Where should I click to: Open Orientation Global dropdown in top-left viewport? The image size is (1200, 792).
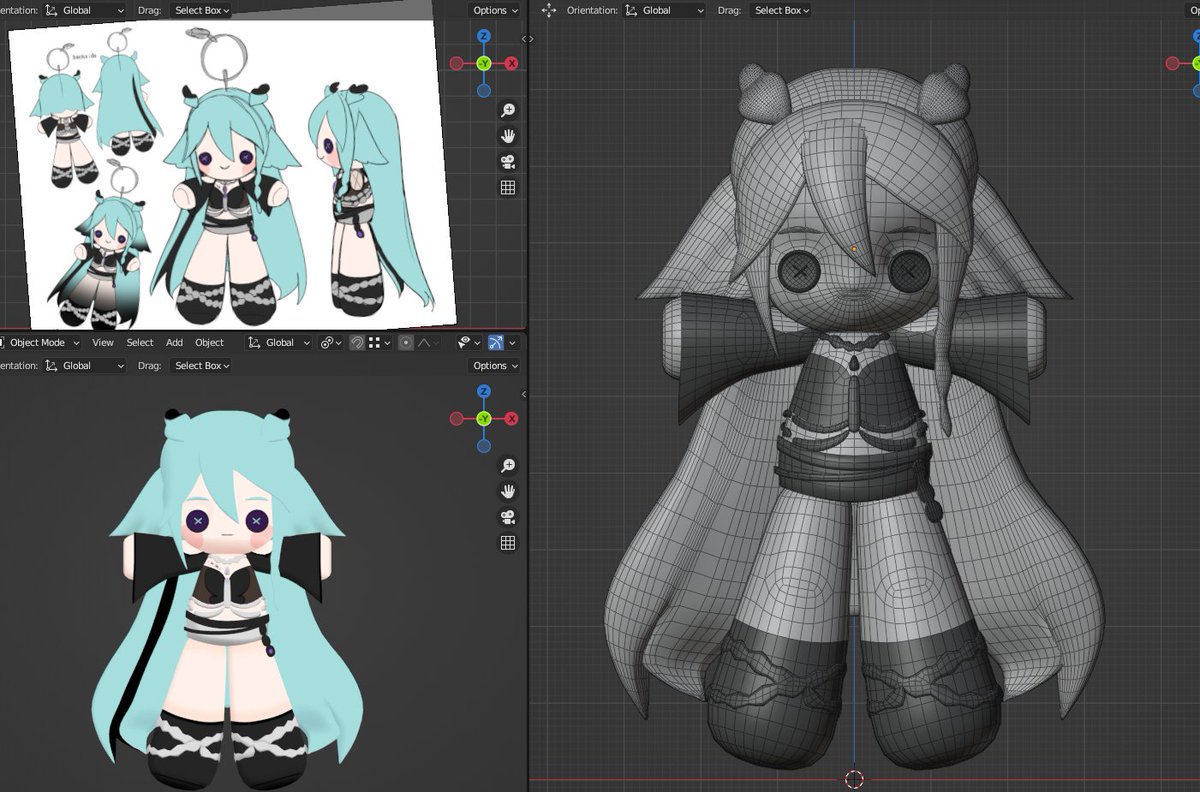[x=85, y=10]
